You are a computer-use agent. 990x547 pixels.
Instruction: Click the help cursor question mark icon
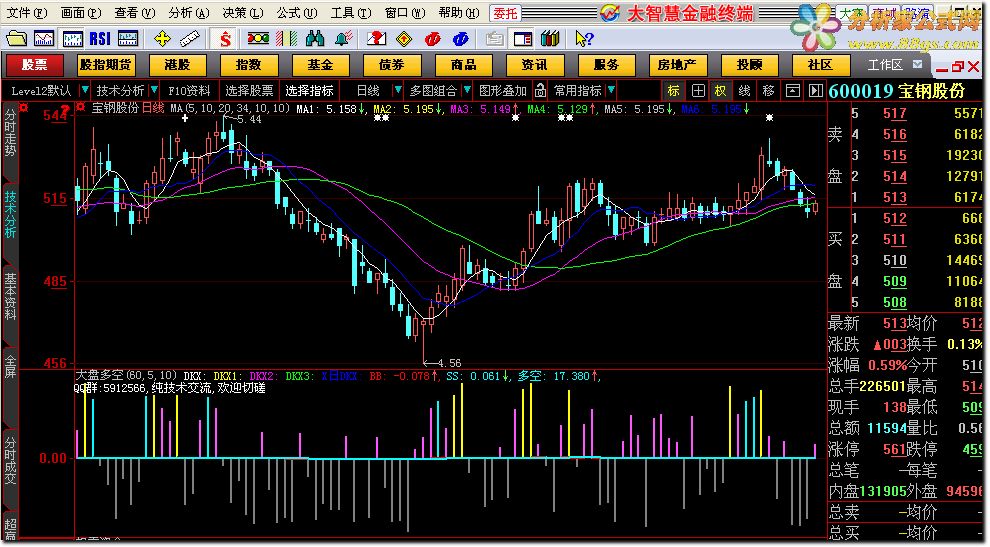pyautogui.click(x=585, y=39)
